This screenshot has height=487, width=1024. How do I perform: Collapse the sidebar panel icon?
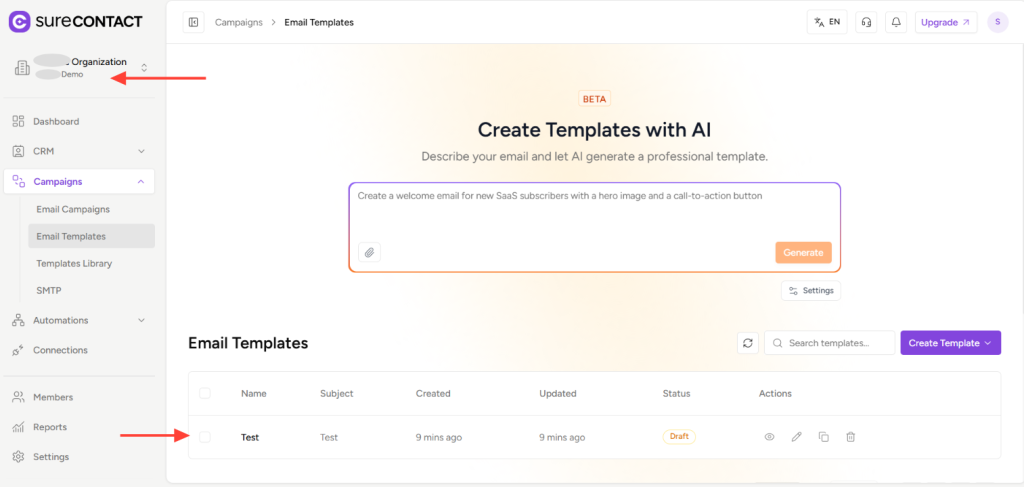click(194, 22)
